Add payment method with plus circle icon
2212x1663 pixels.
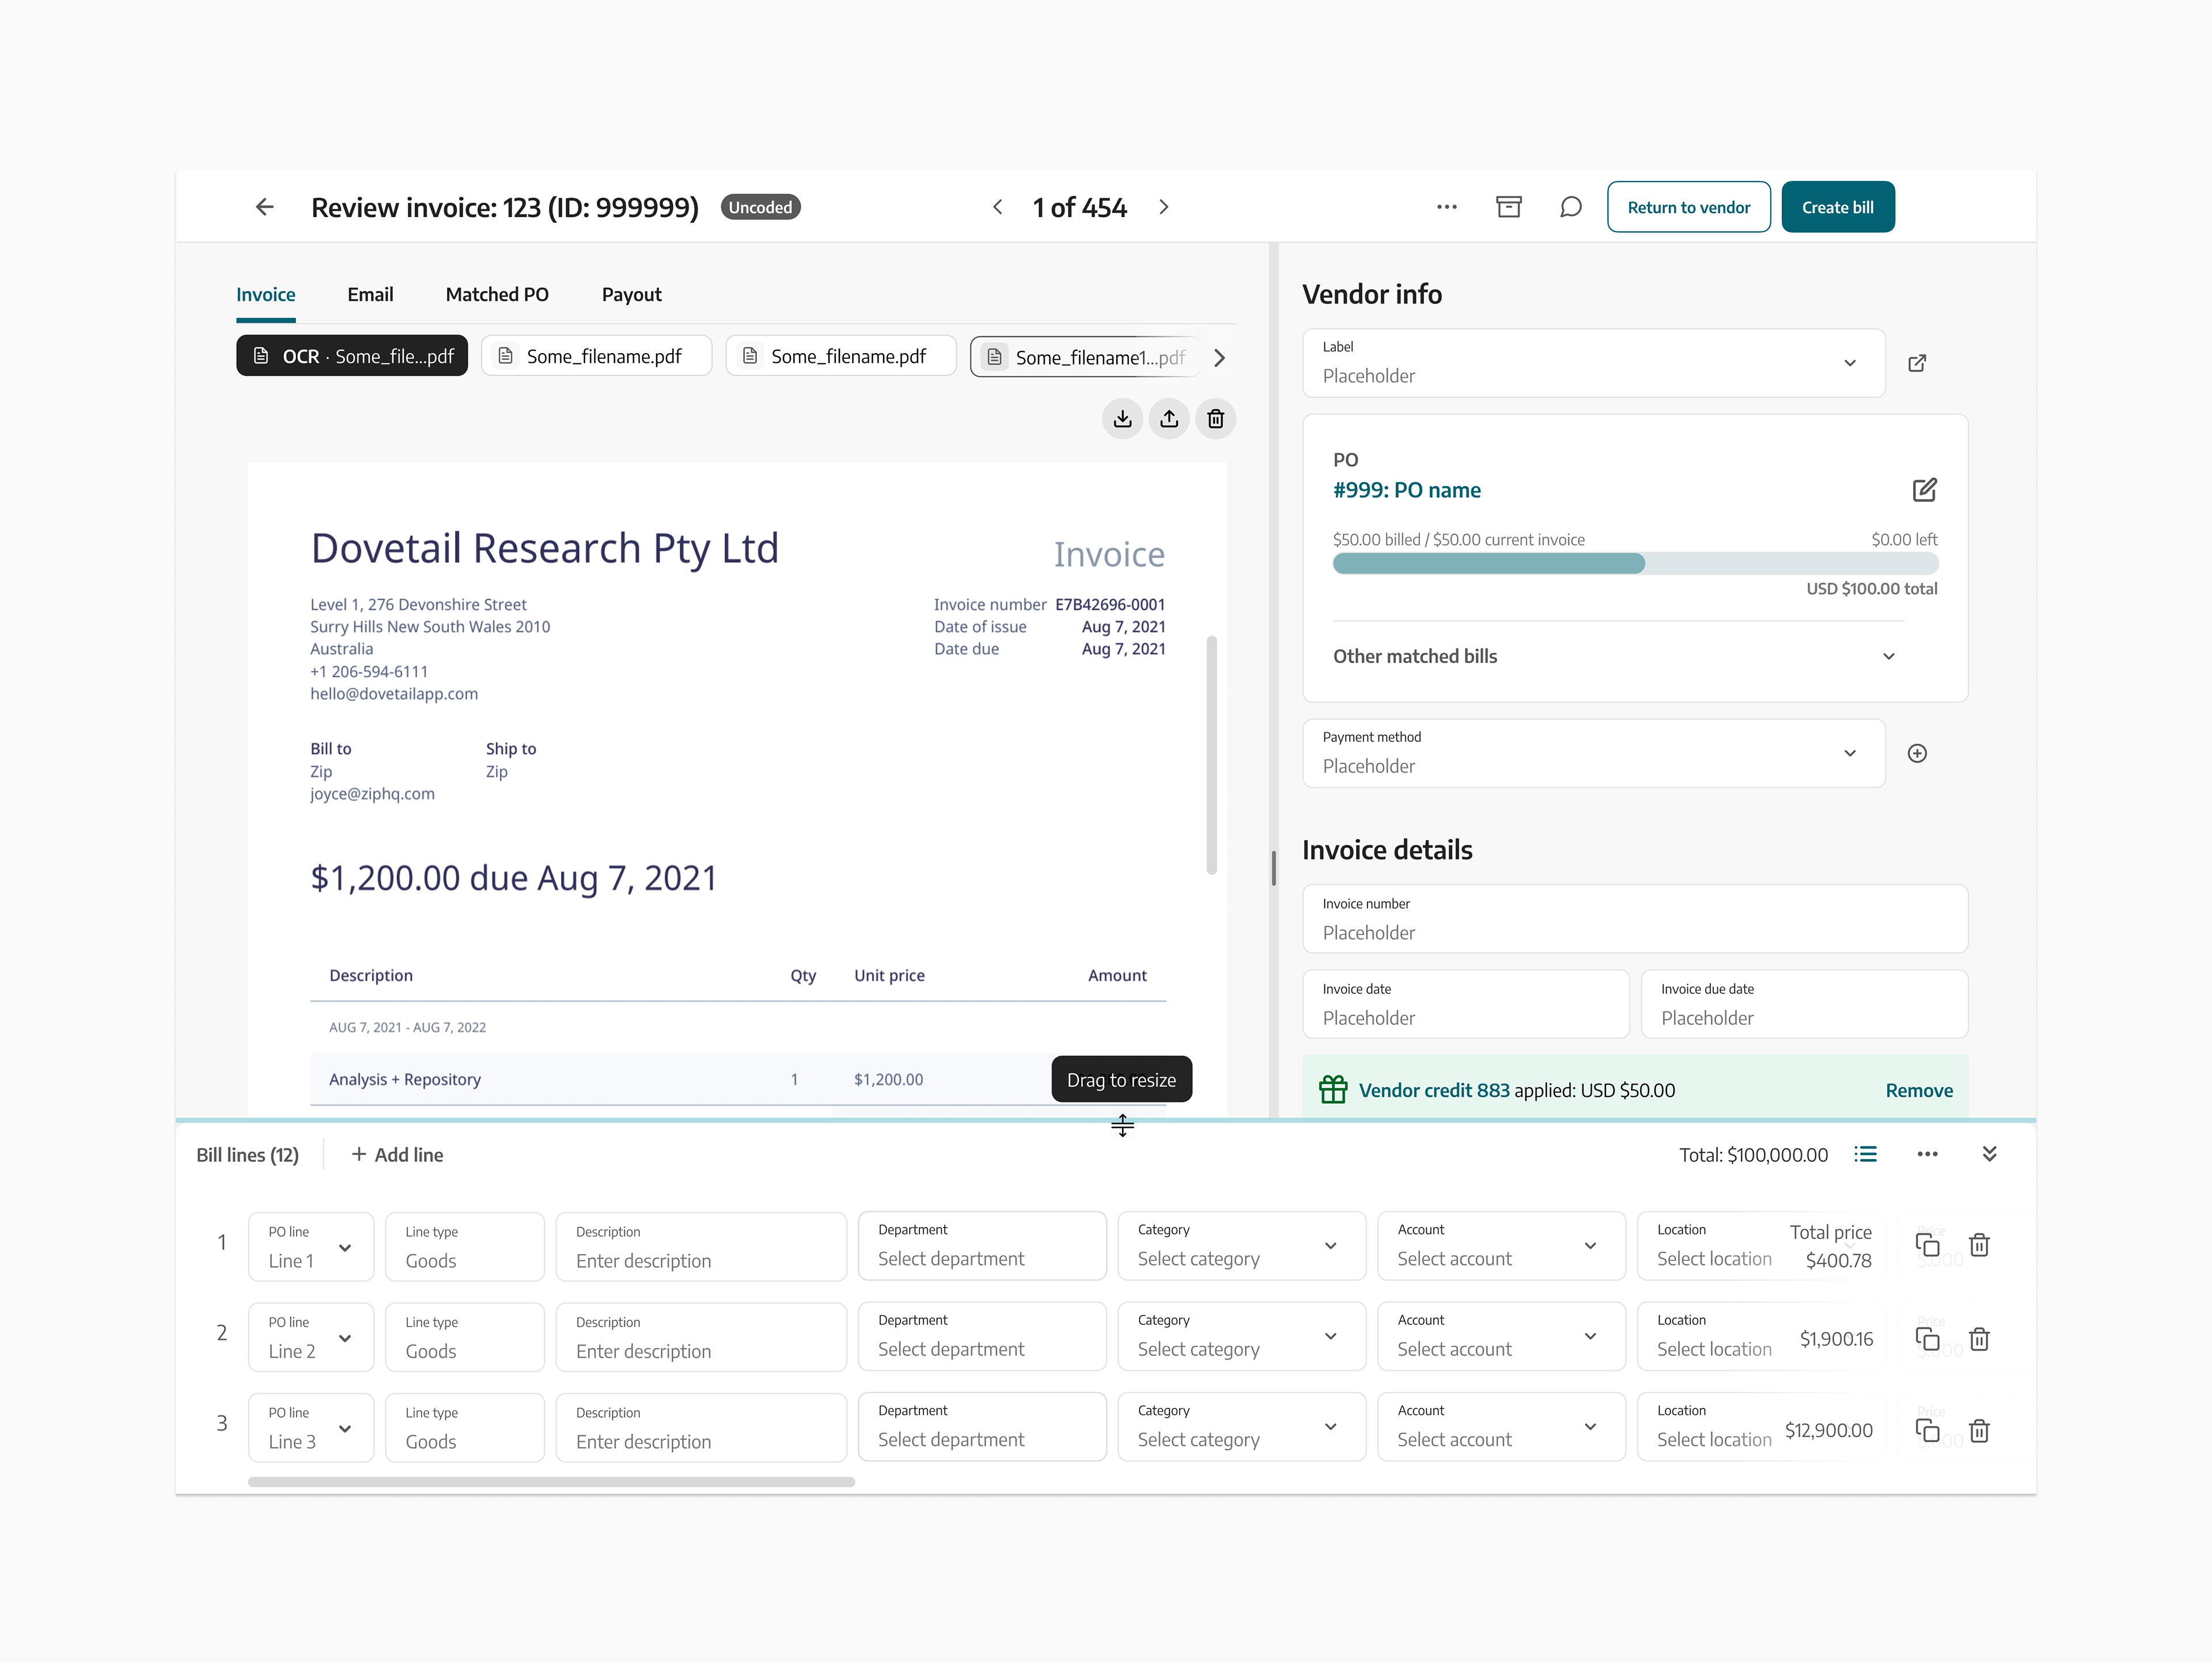coord(1917,753)
